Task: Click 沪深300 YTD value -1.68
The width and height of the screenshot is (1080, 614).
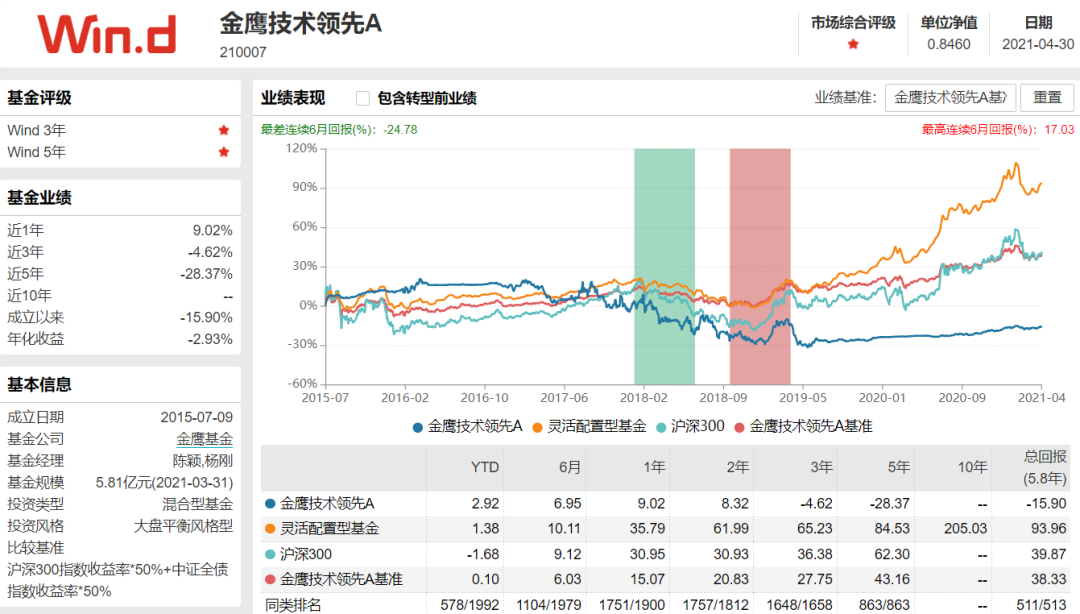Action: (483, 554)
